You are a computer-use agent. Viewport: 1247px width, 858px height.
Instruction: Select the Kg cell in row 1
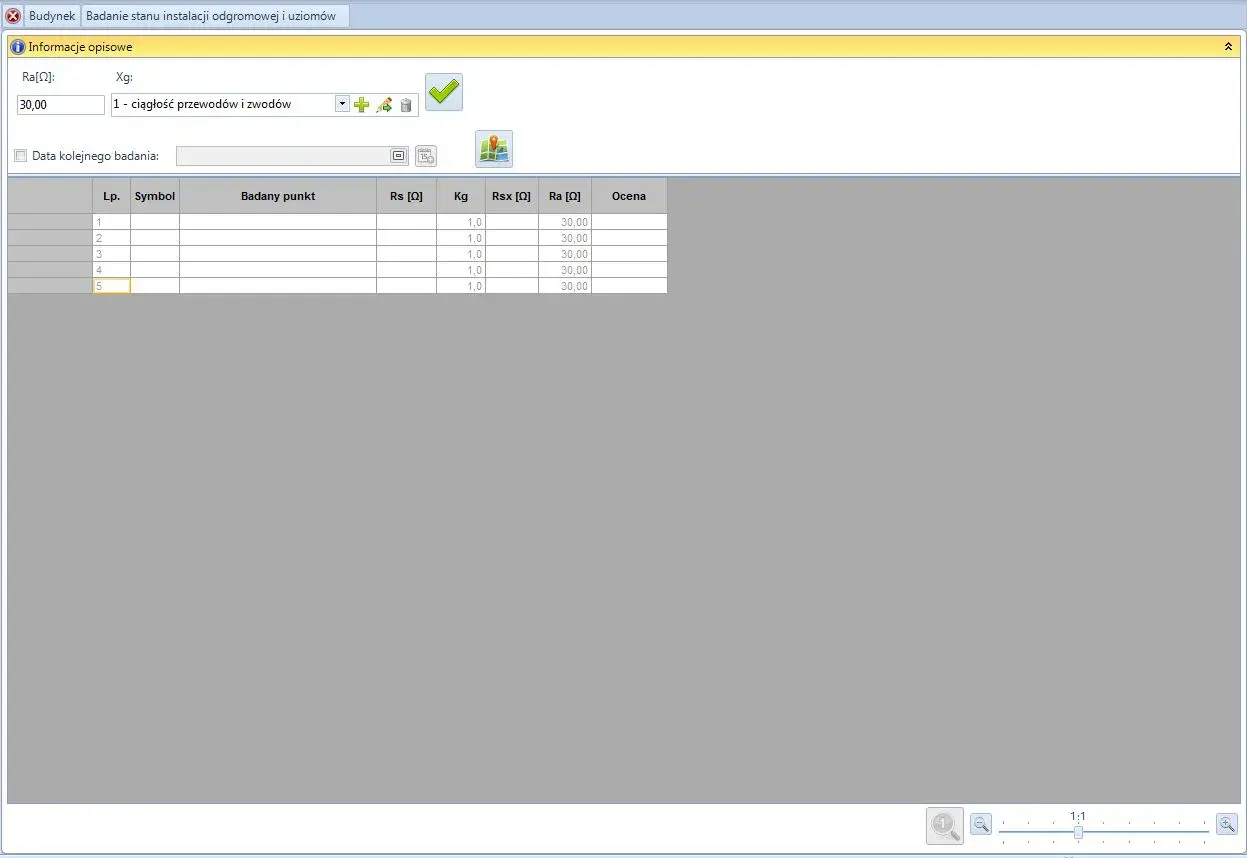461,222
